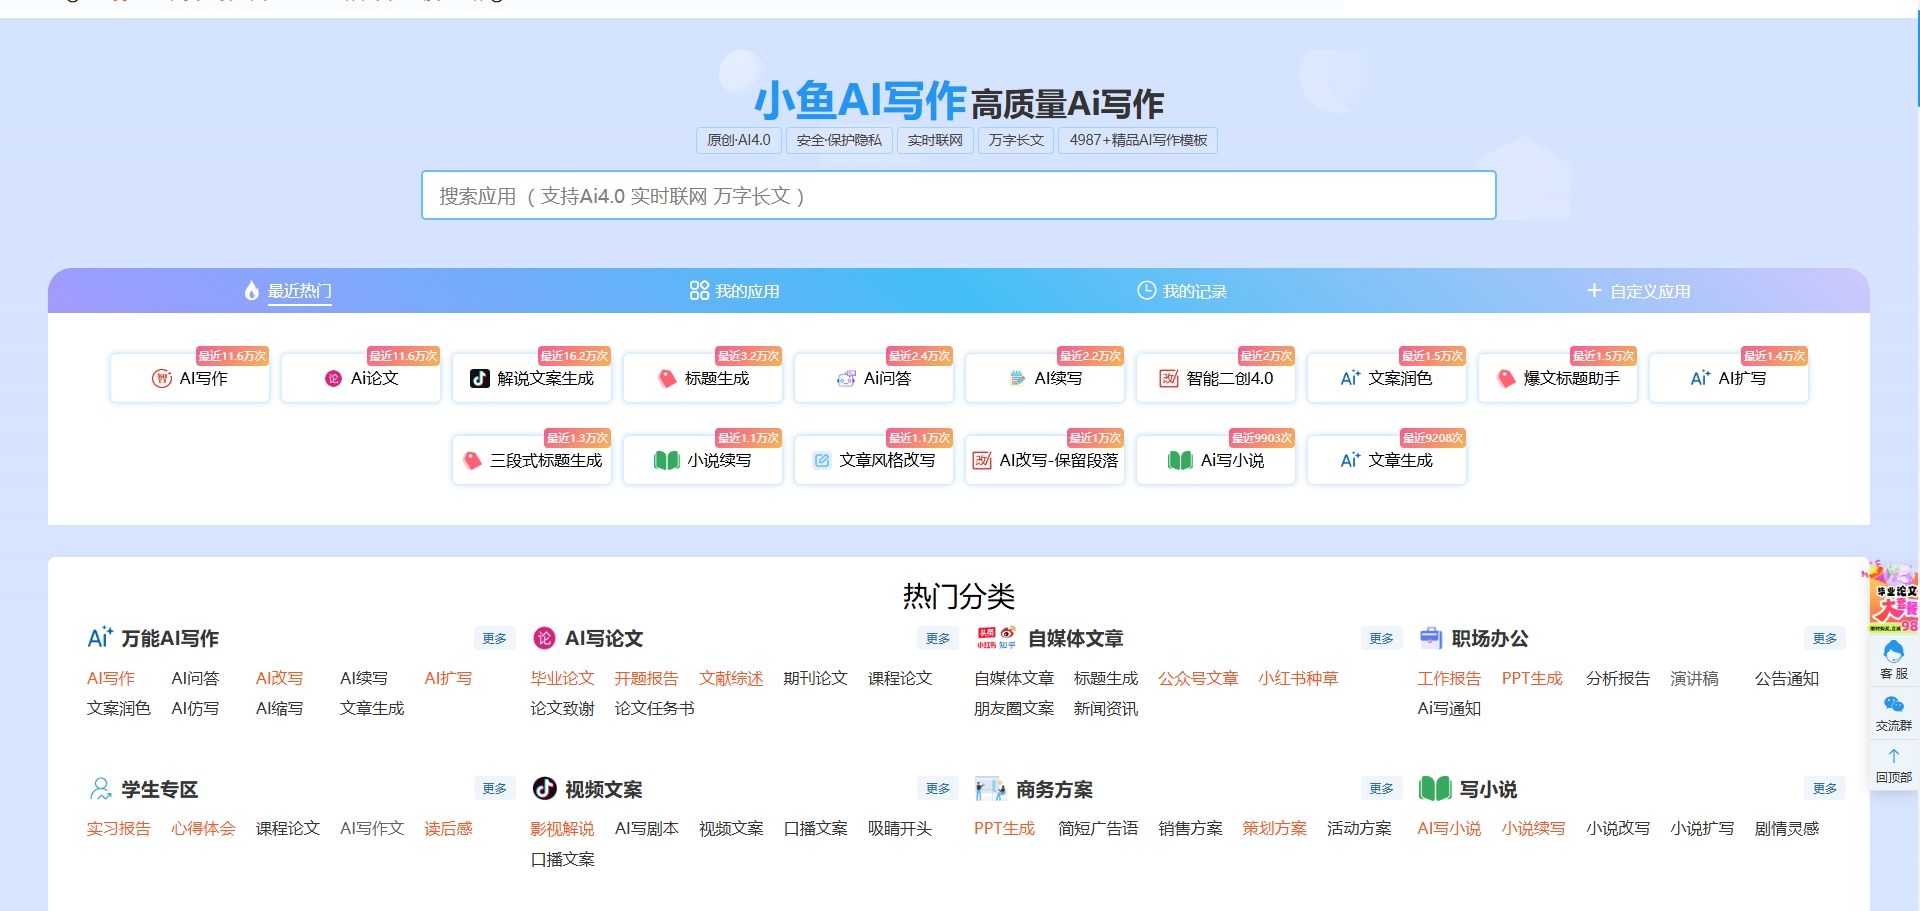Open the 自定义应用 tab
This screenshot has height=911, width=1920.
pyautogui.click(x=1638, y=291)
